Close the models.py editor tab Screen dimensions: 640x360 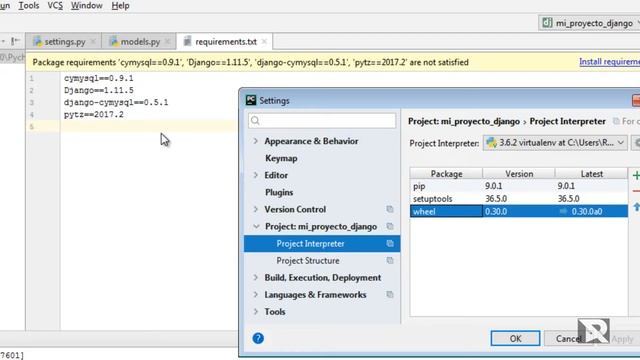pyautogui.click(x=167, y=42)
